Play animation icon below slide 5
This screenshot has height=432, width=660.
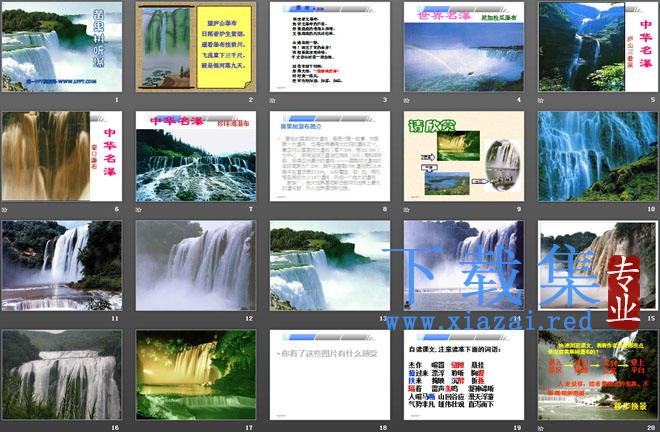[x=540, y=101]
